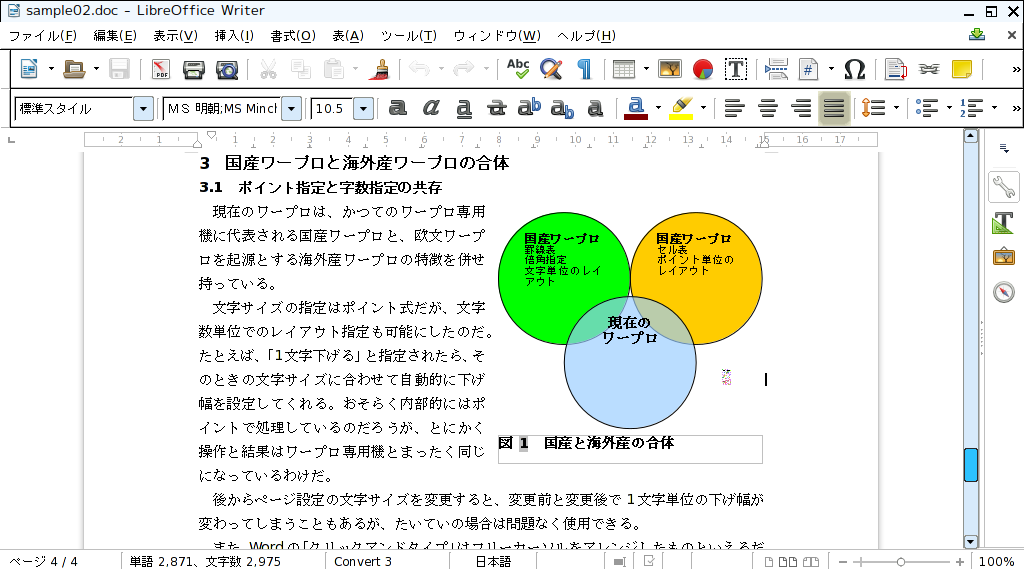Open font name dropdown (MS 明朝)
Viewport: 1024px width, 572px height.
coord(291,108)
